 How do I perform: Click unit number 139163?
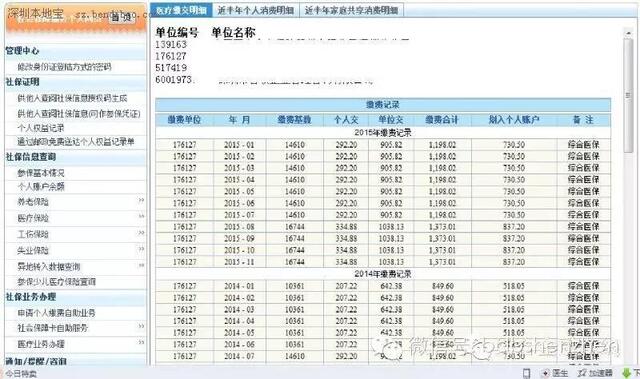(x=171, y=44)
